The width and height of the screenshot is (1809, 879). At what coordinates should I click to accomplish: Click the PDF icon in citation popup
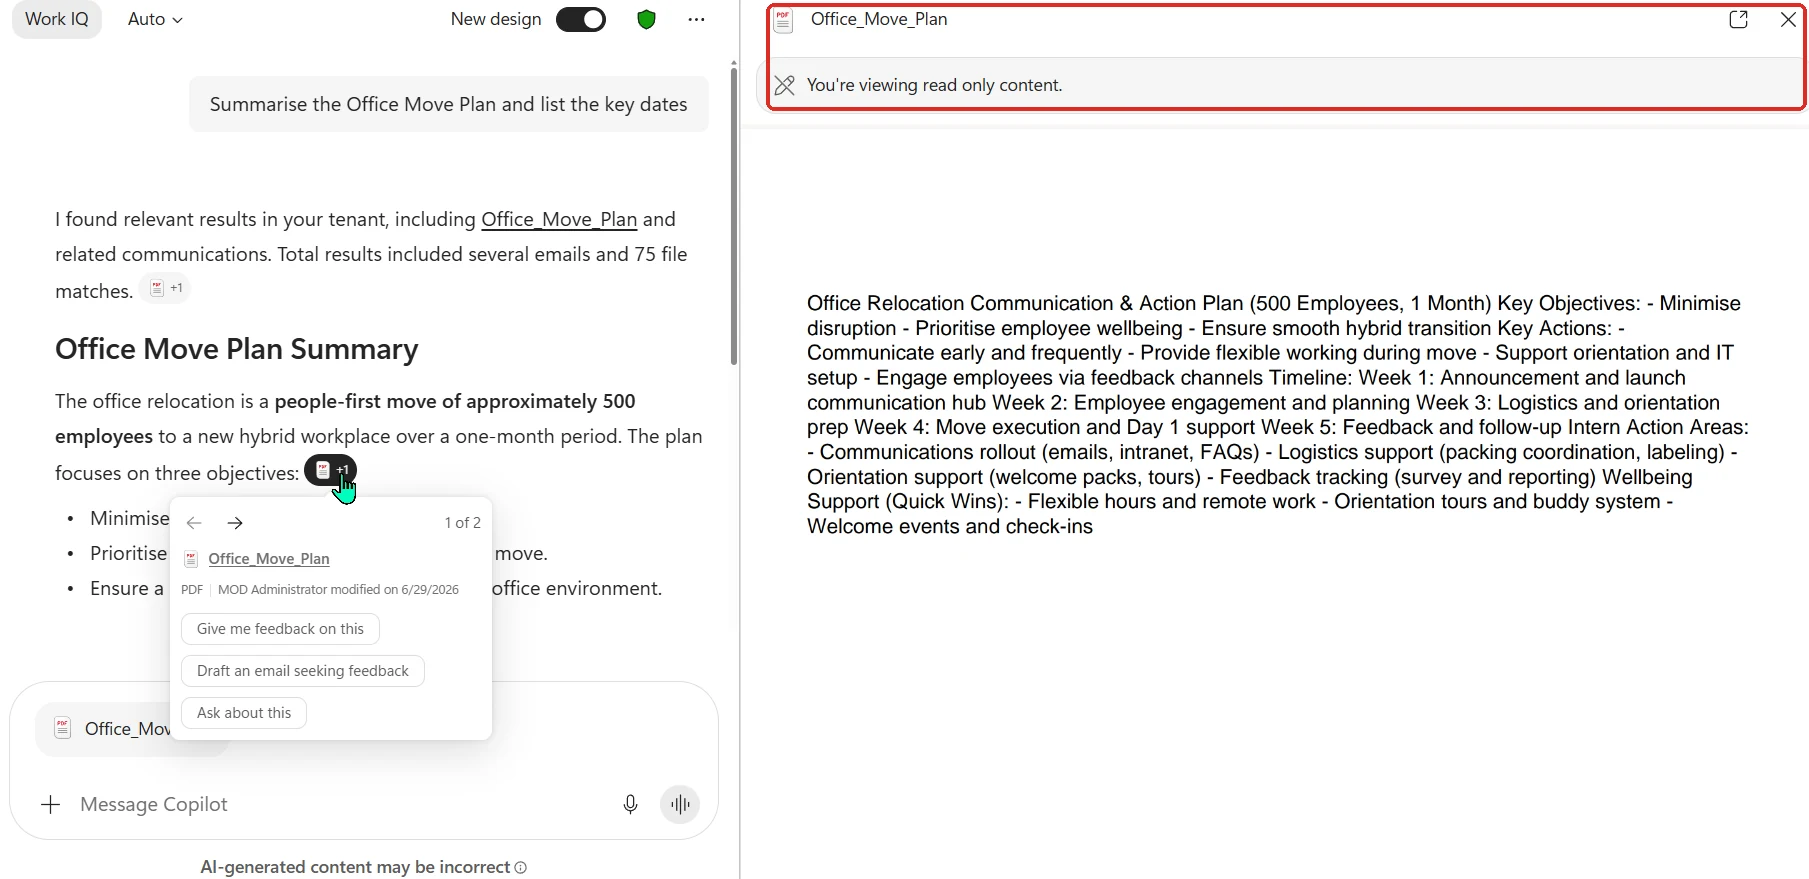[191, 559]
